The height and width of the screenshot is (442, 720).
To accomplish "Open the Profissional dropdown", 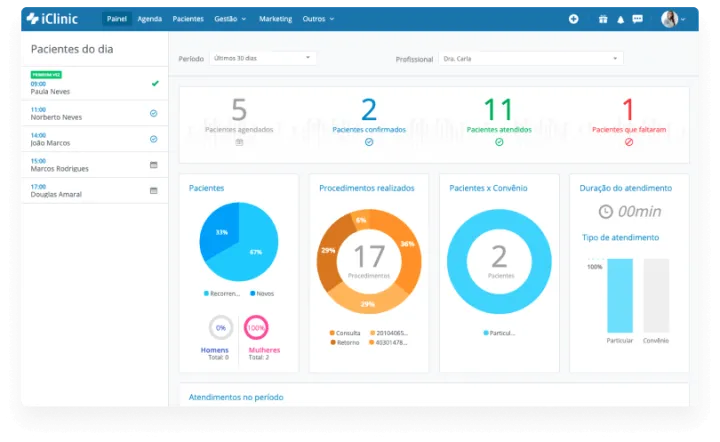I will [531, 59].
